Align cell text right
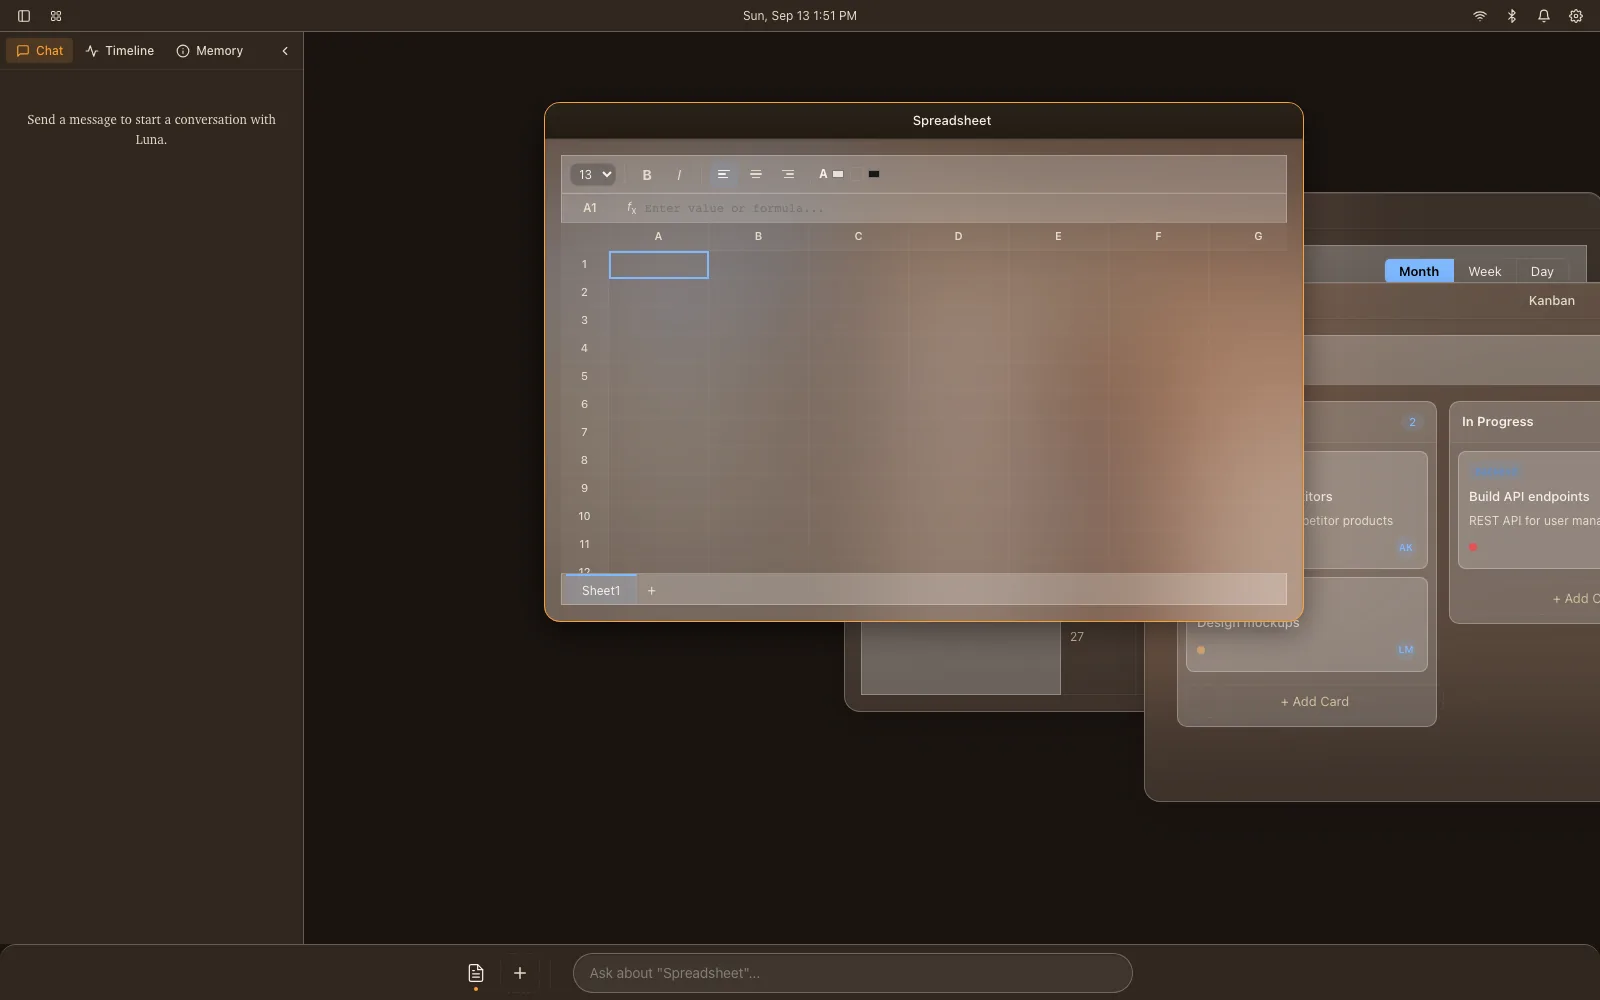 788,174
